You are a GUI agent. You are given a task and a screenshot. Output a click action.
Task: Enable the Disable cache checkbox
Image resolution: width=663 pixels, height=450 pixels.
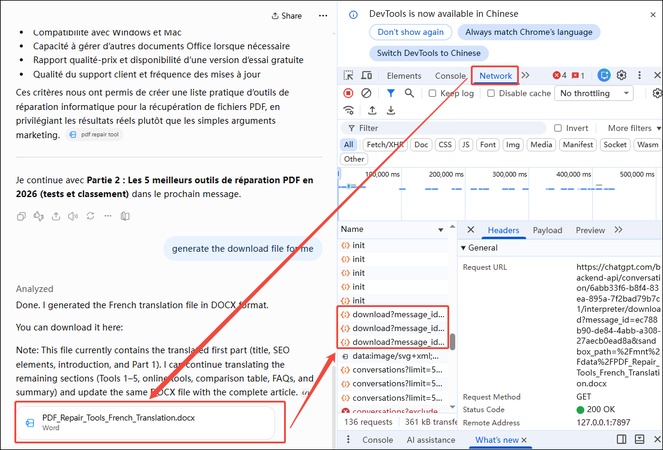tap(491, 93)
